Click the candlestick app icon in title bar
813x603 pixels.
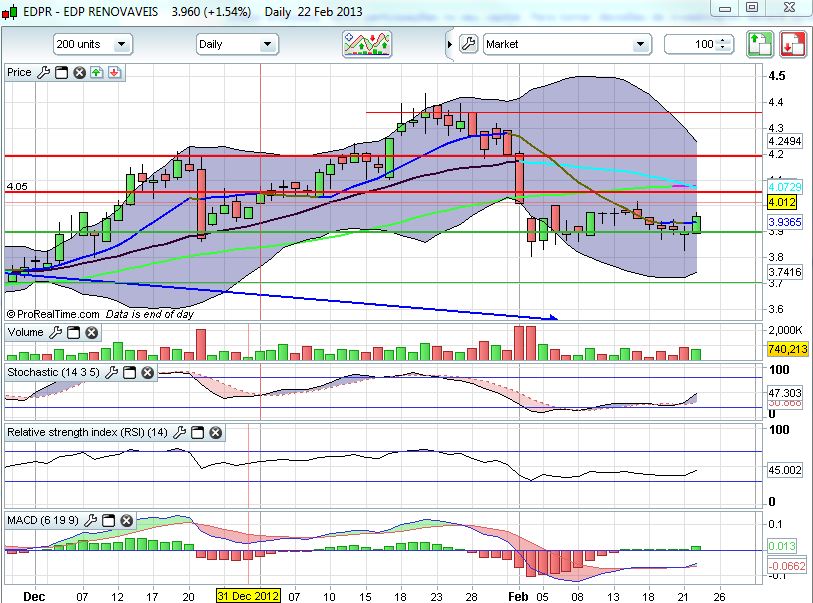tap(9, 12)
